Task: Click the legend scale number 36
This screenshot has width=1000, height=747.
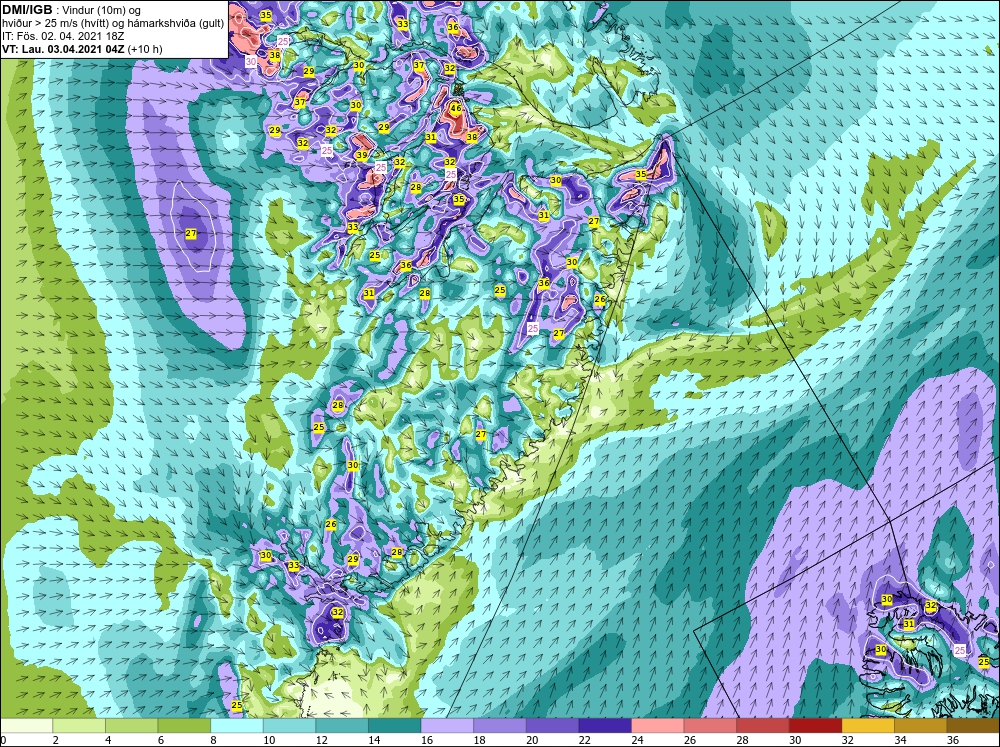Action: [953, 740]
